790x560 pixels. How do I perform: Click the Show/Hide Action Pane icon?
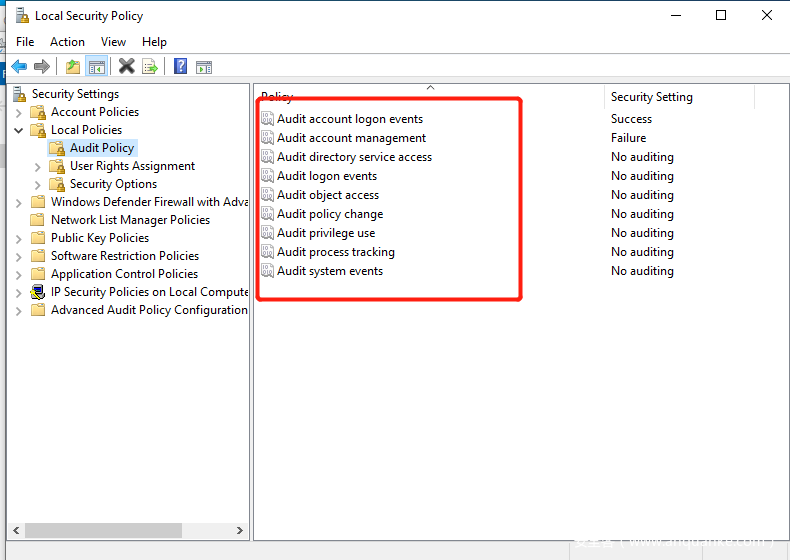pyautogui.click(x=204, y=67)
